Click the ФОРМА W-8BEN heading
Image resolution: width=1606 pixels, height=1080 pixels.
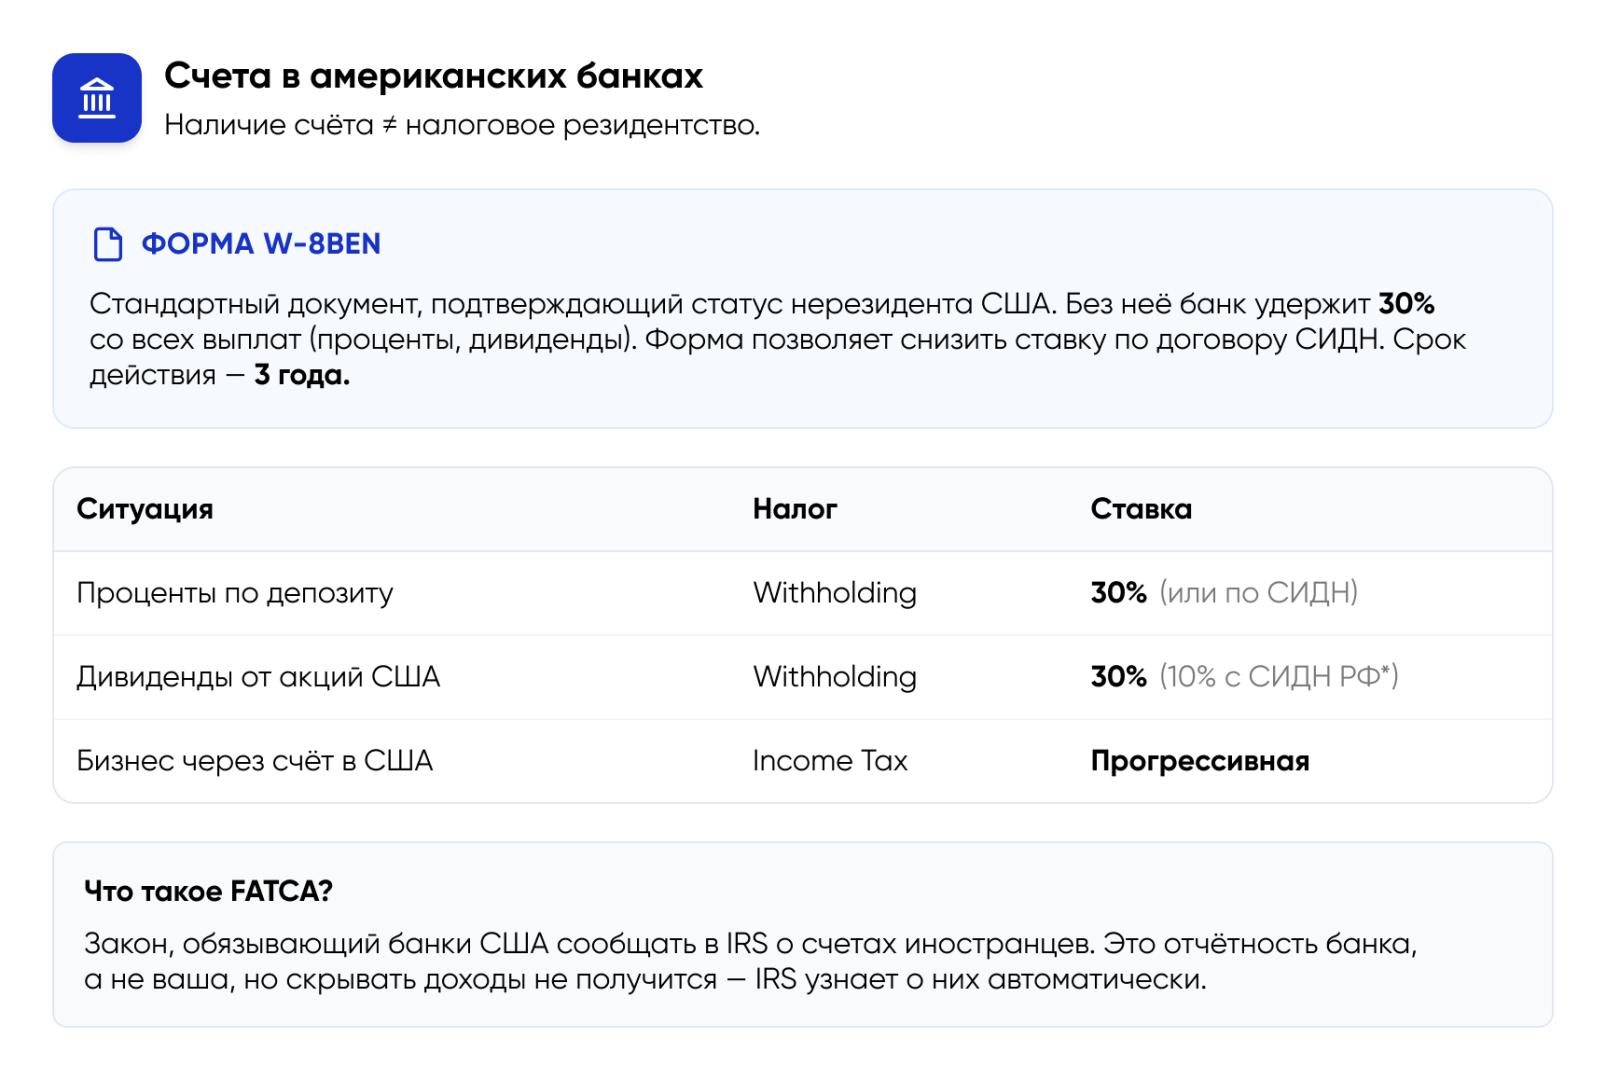pos(261,244)
